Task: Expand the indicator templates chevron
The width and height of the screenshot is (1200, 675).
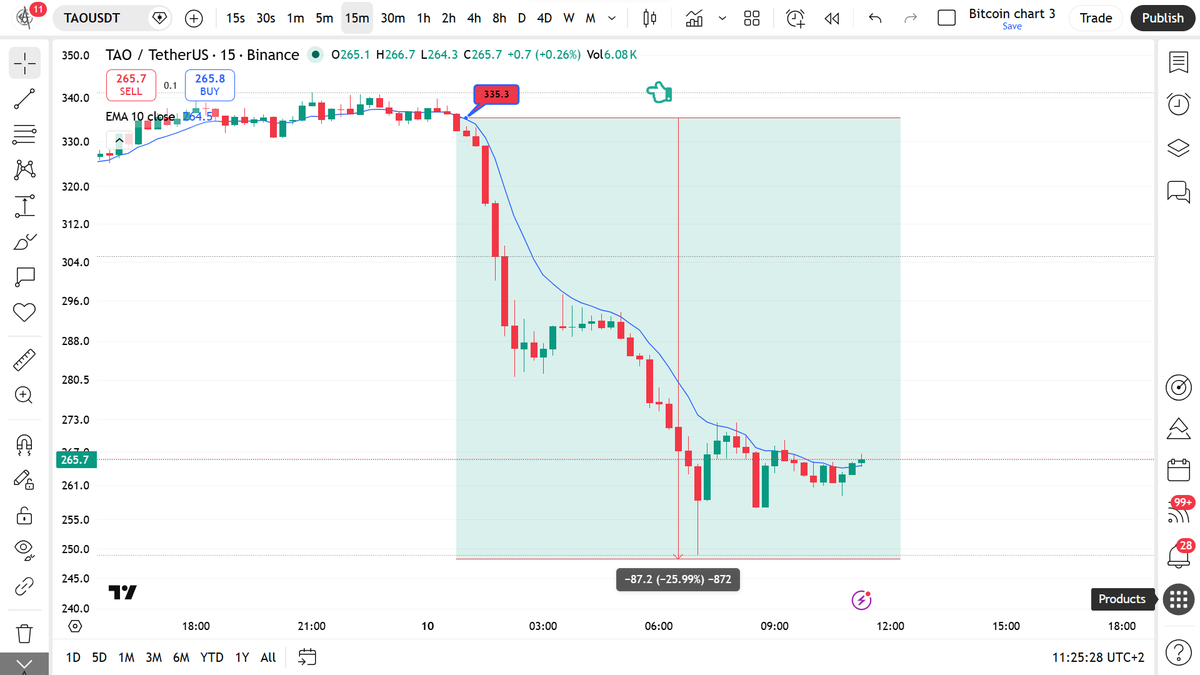Action: [x=722, y=18]
